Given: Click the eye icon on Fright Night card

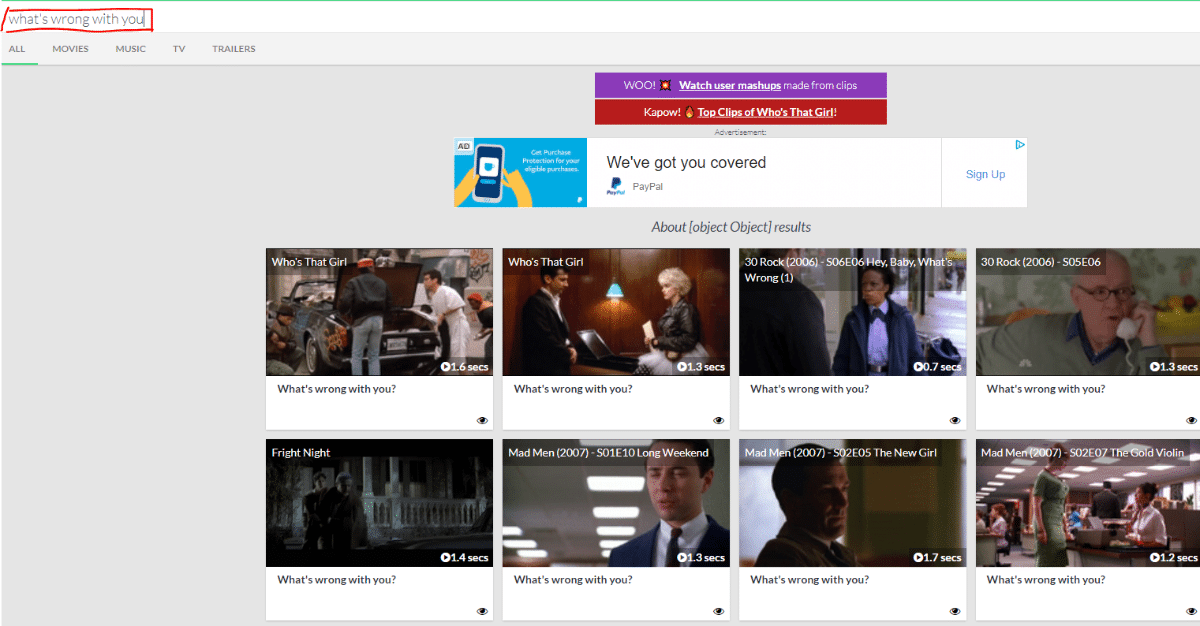Looking at the screenshot, I should point(482,611).
